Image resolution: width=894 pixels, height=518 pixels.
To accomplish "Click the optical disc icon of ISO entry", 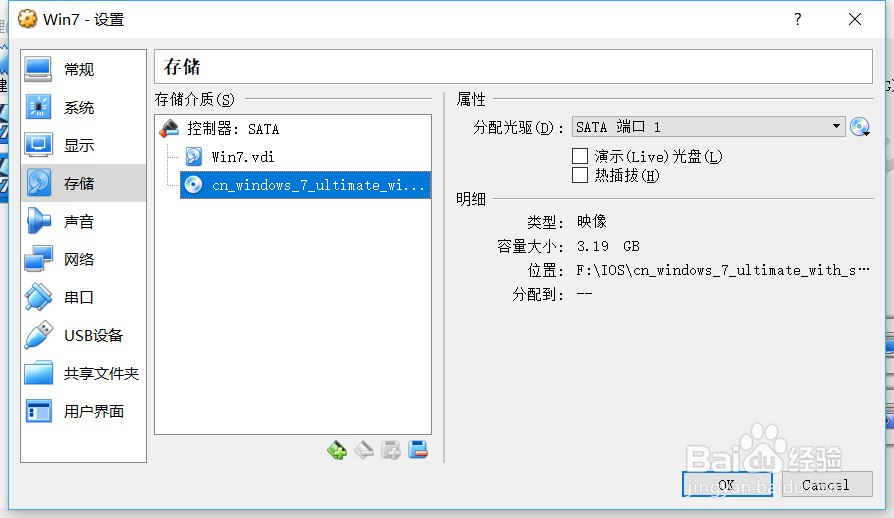I will pos(194,185).
